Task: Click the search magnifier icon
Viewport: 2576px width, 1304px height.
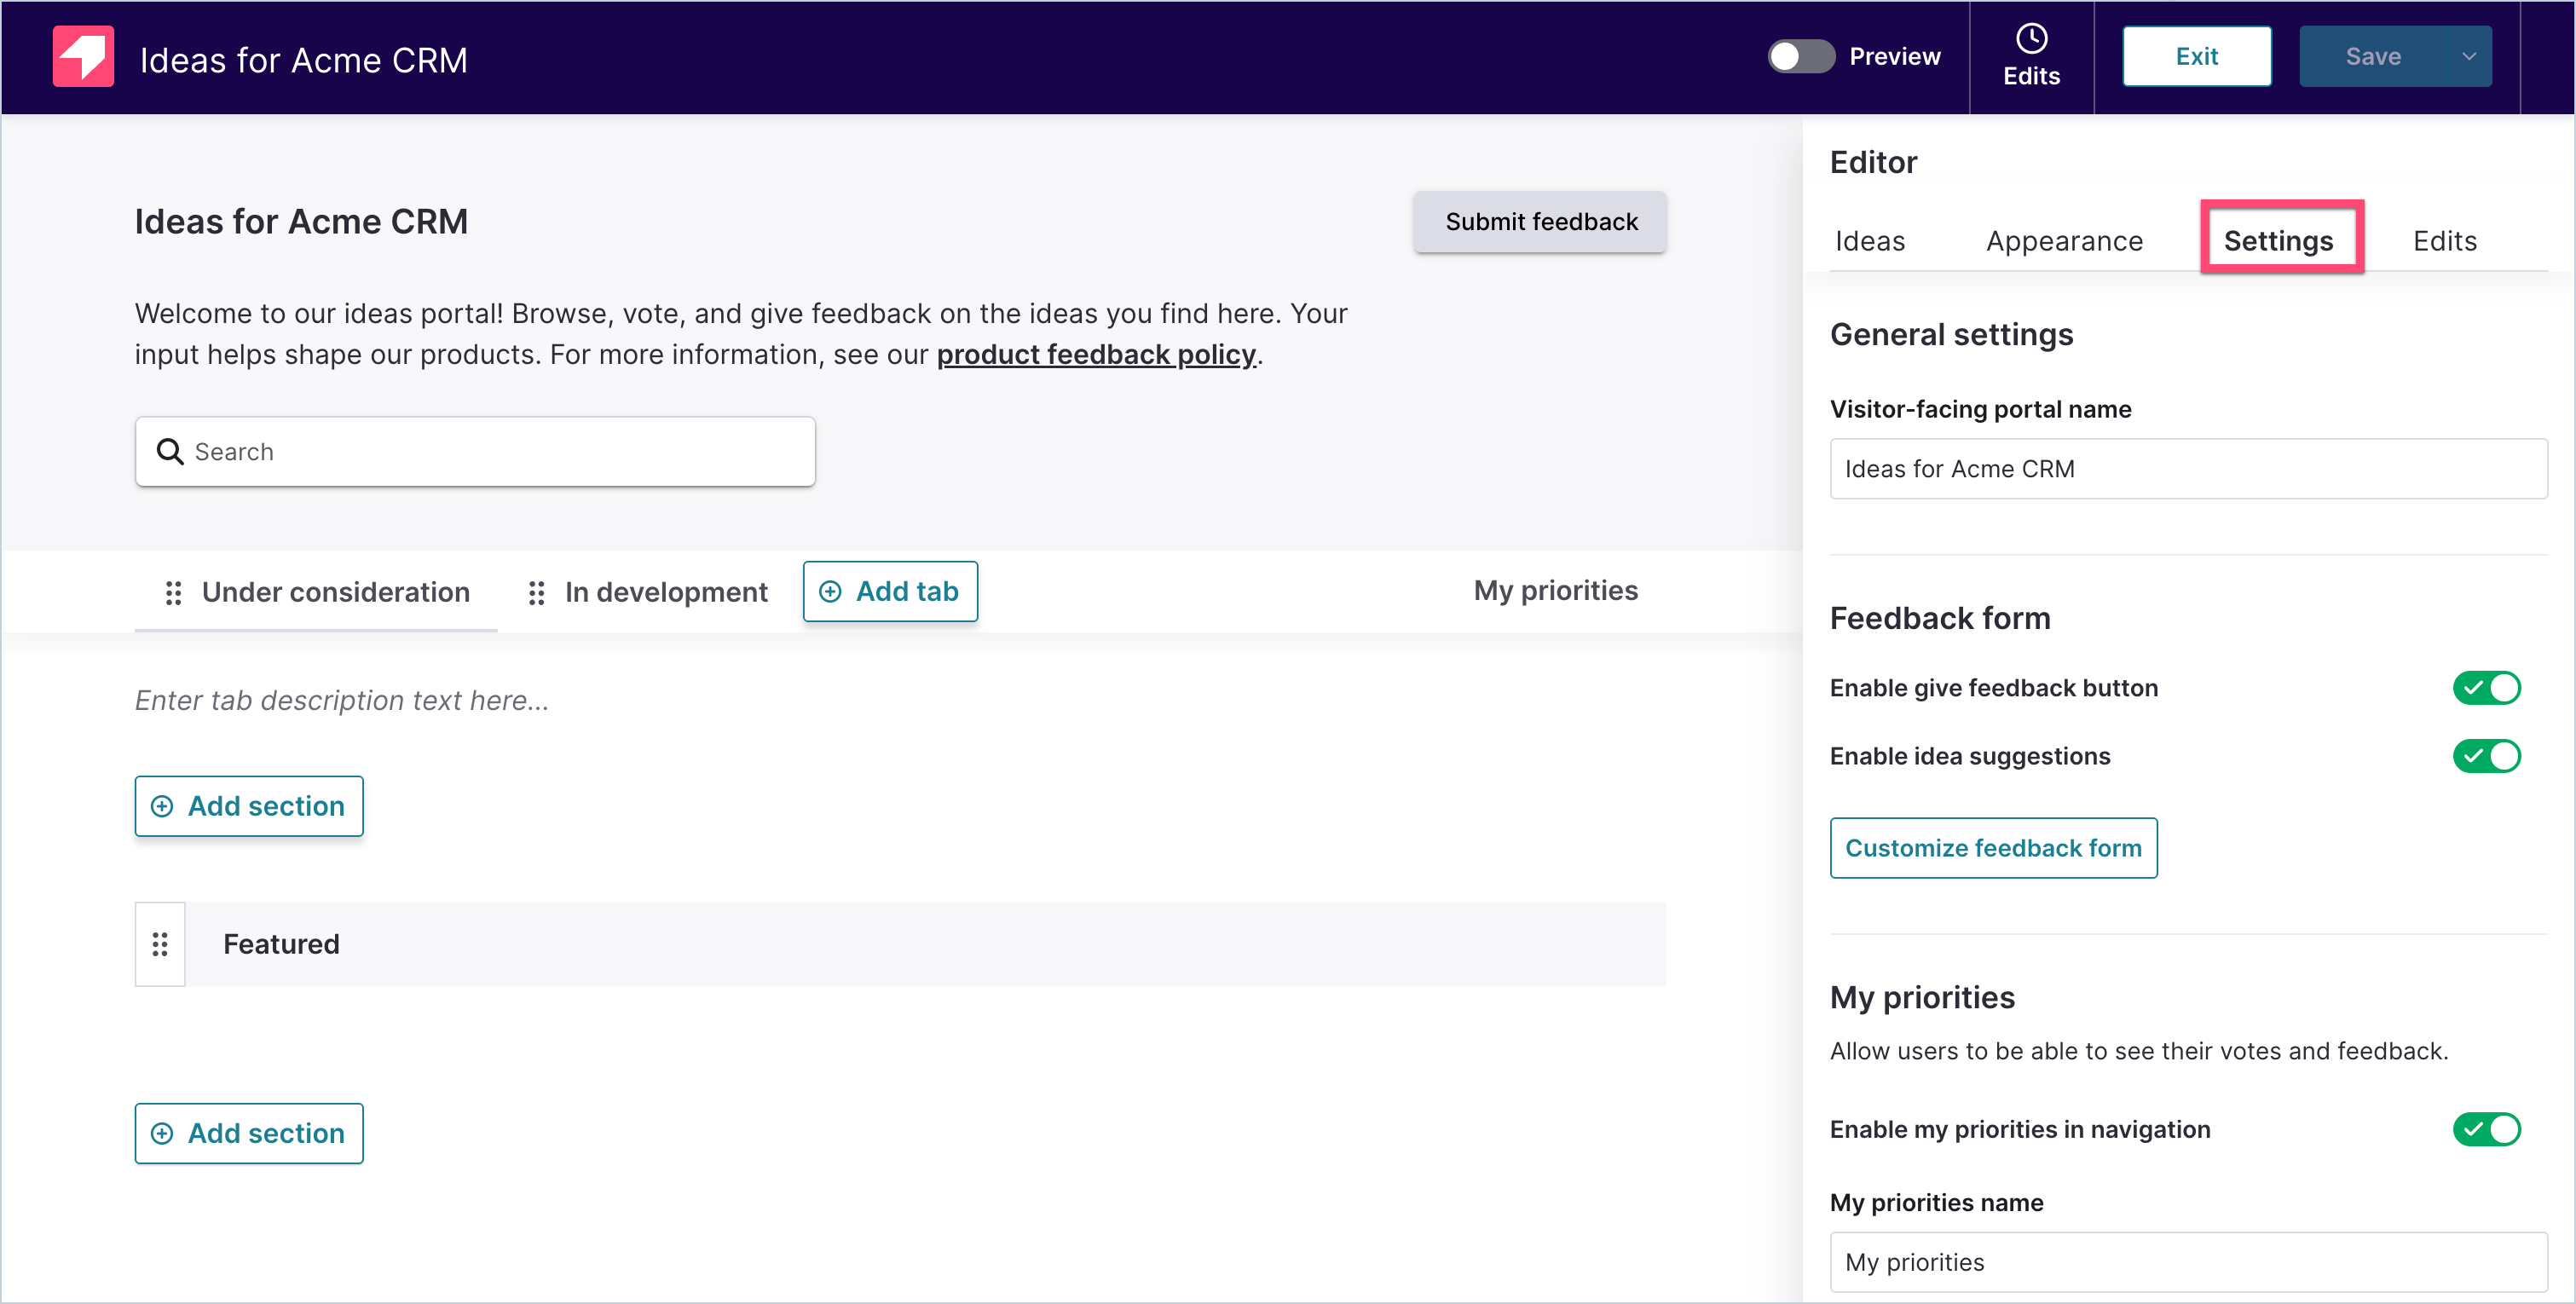Action: point(170,452)
